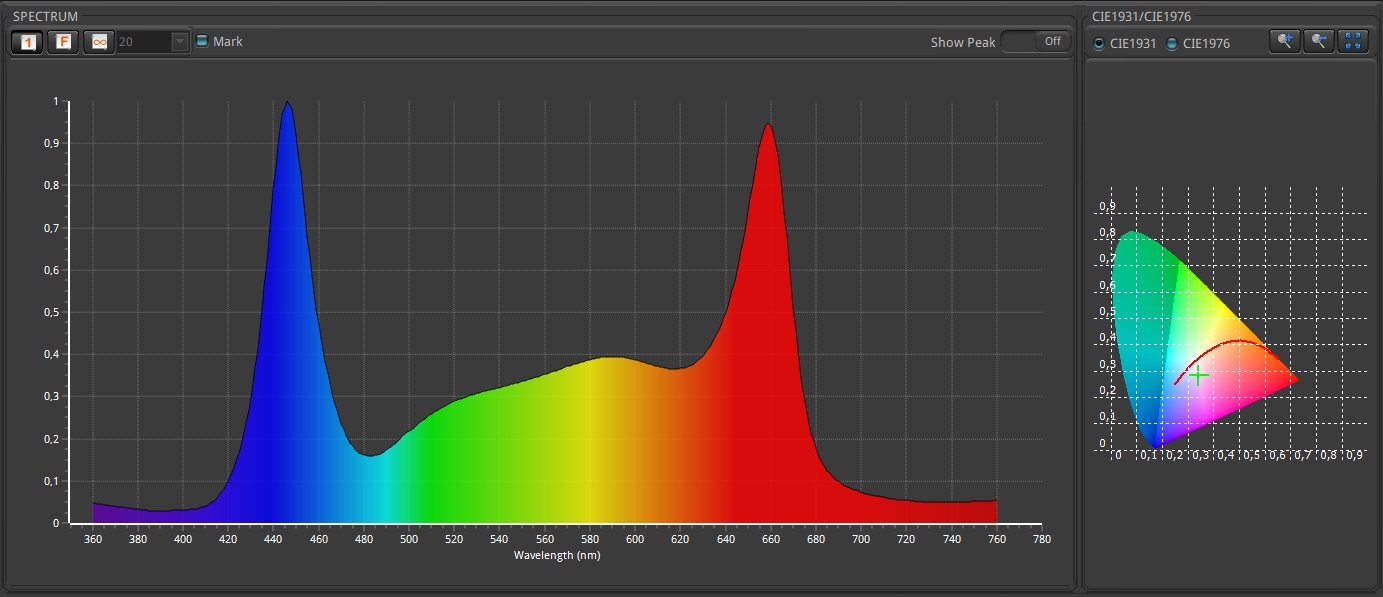Zoom out of the CIE diagram
This screenshot has height=597, width=1383.
[1318, 41]
